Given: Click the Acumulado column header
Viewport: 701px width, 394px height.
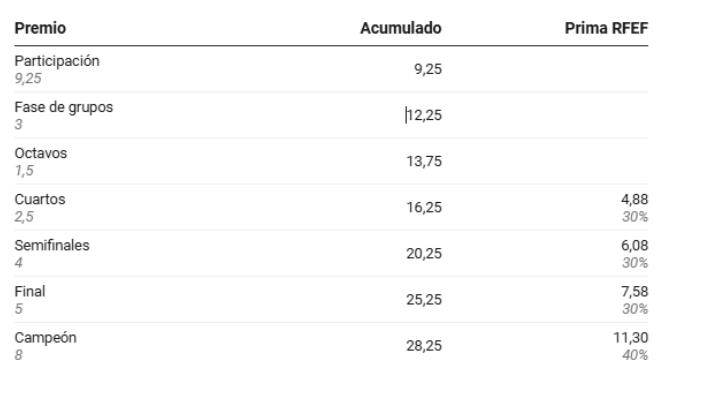Looking at the screenshot, I should click(x=401, y=28).
